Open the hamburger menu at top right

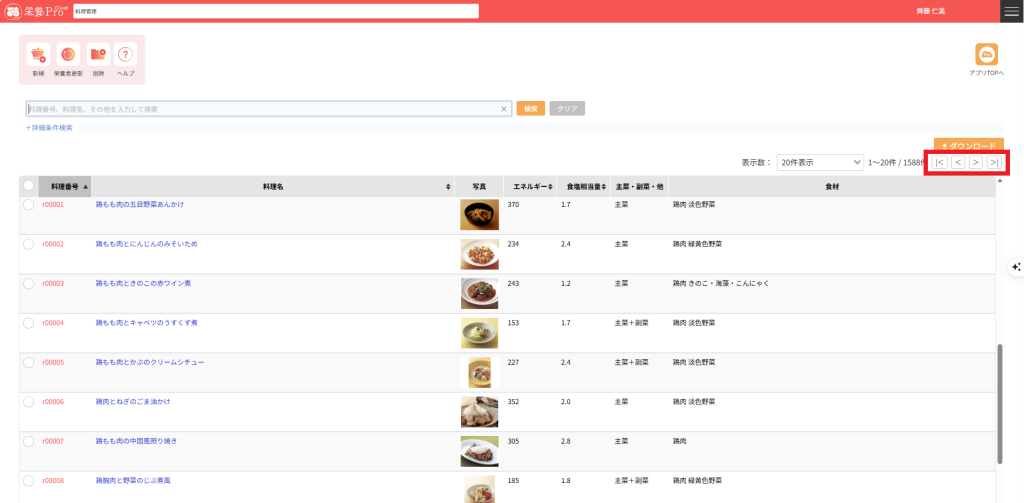pos(1012,11)
